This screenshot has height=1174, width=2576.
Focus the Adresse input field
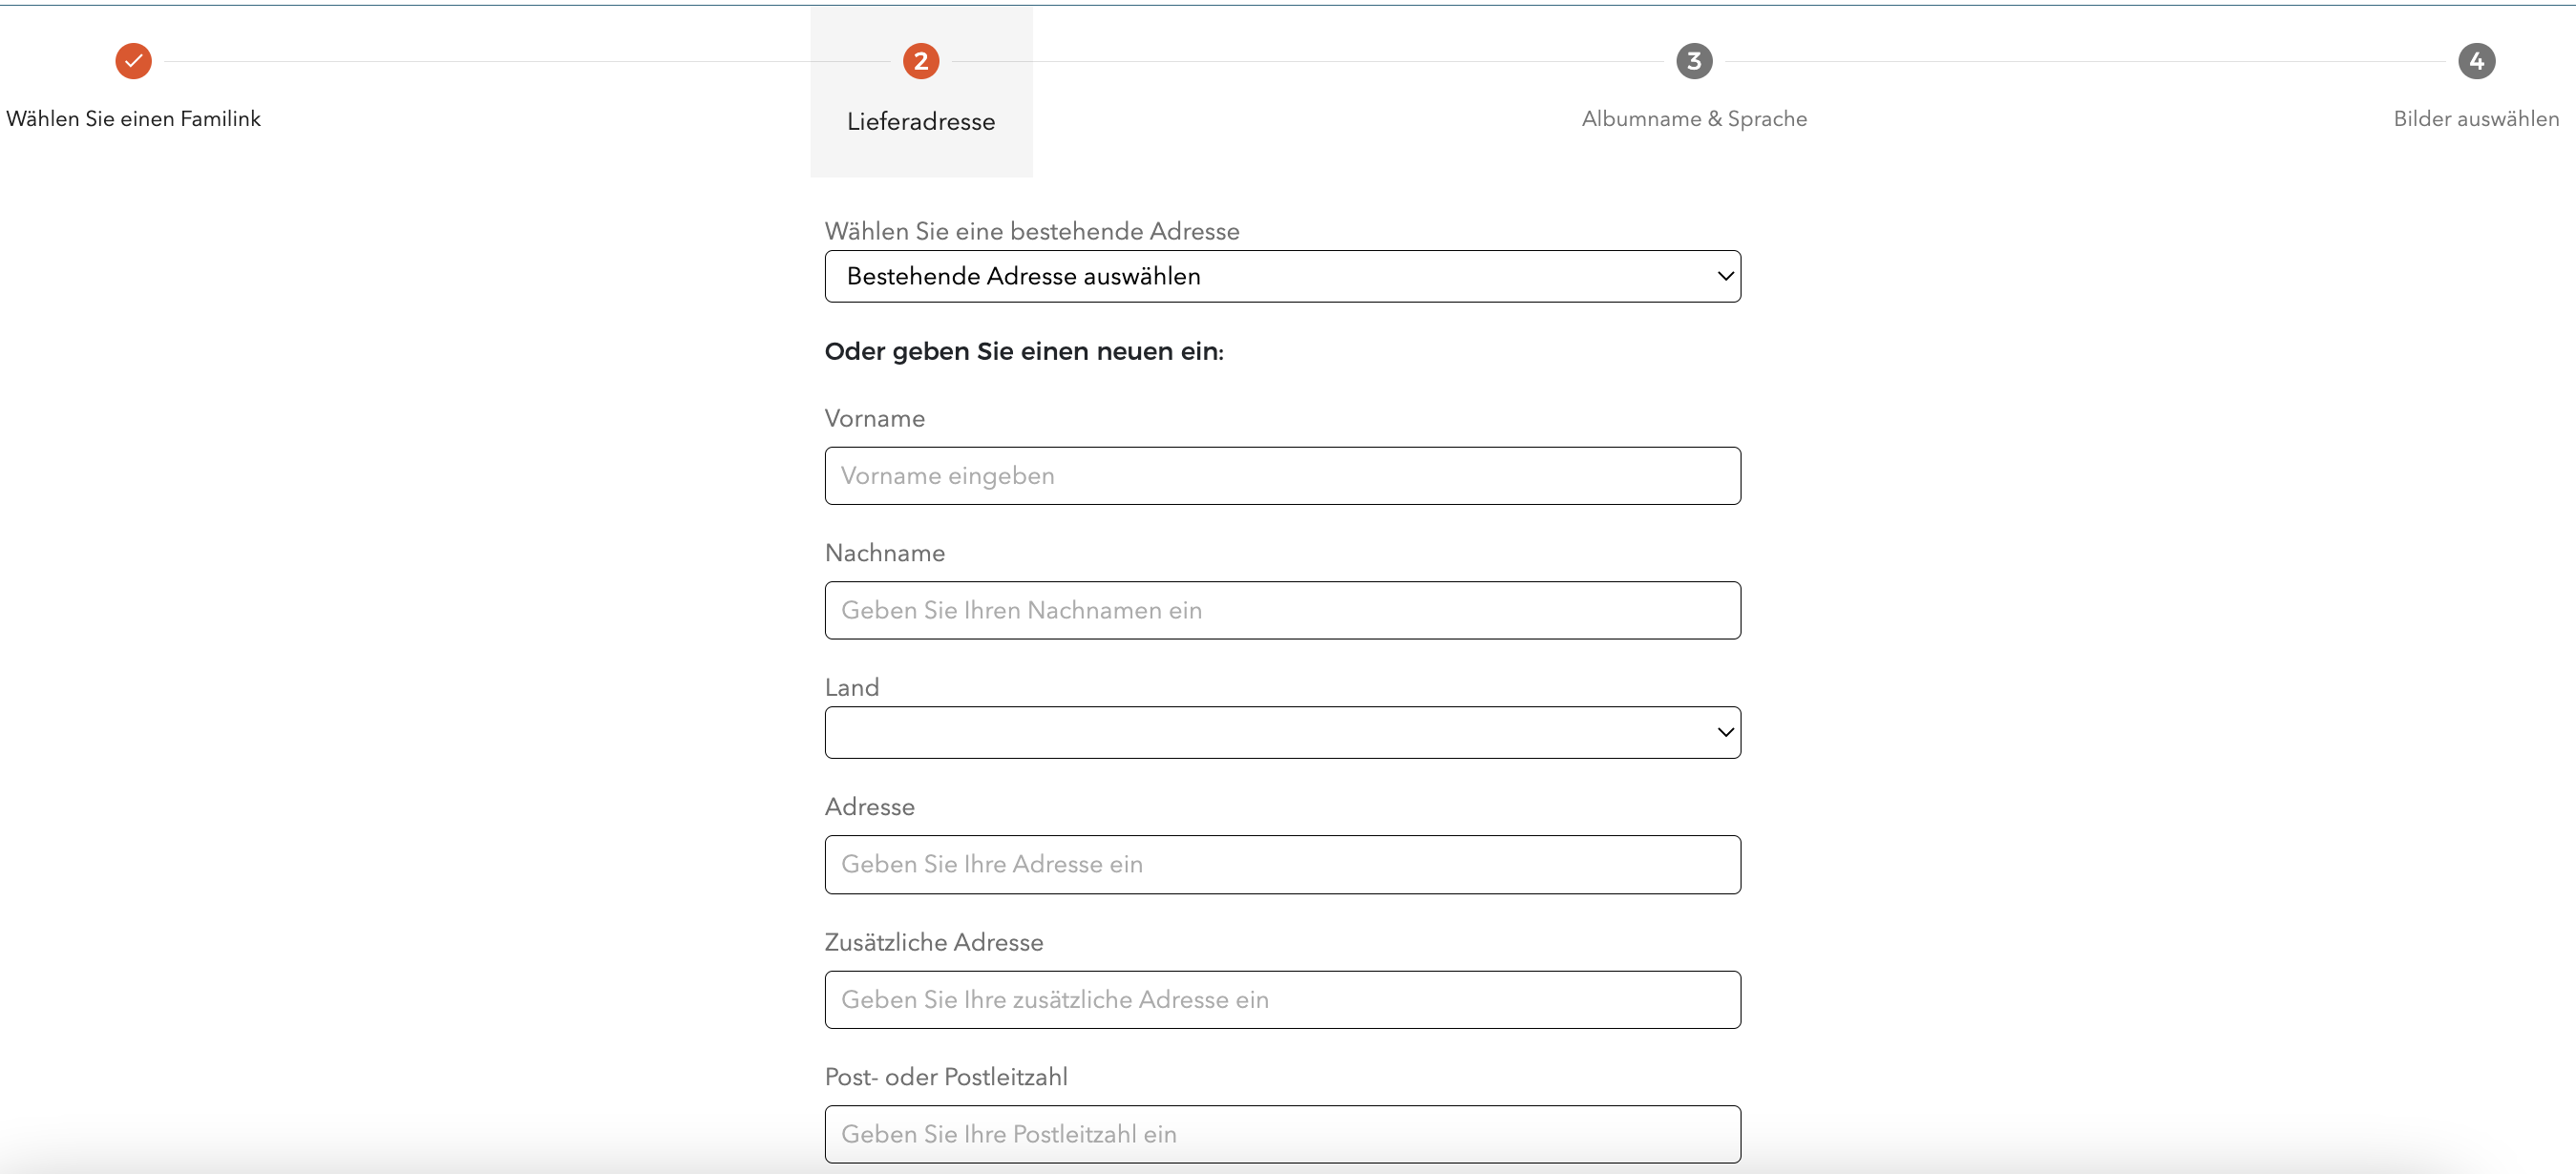1282,864
